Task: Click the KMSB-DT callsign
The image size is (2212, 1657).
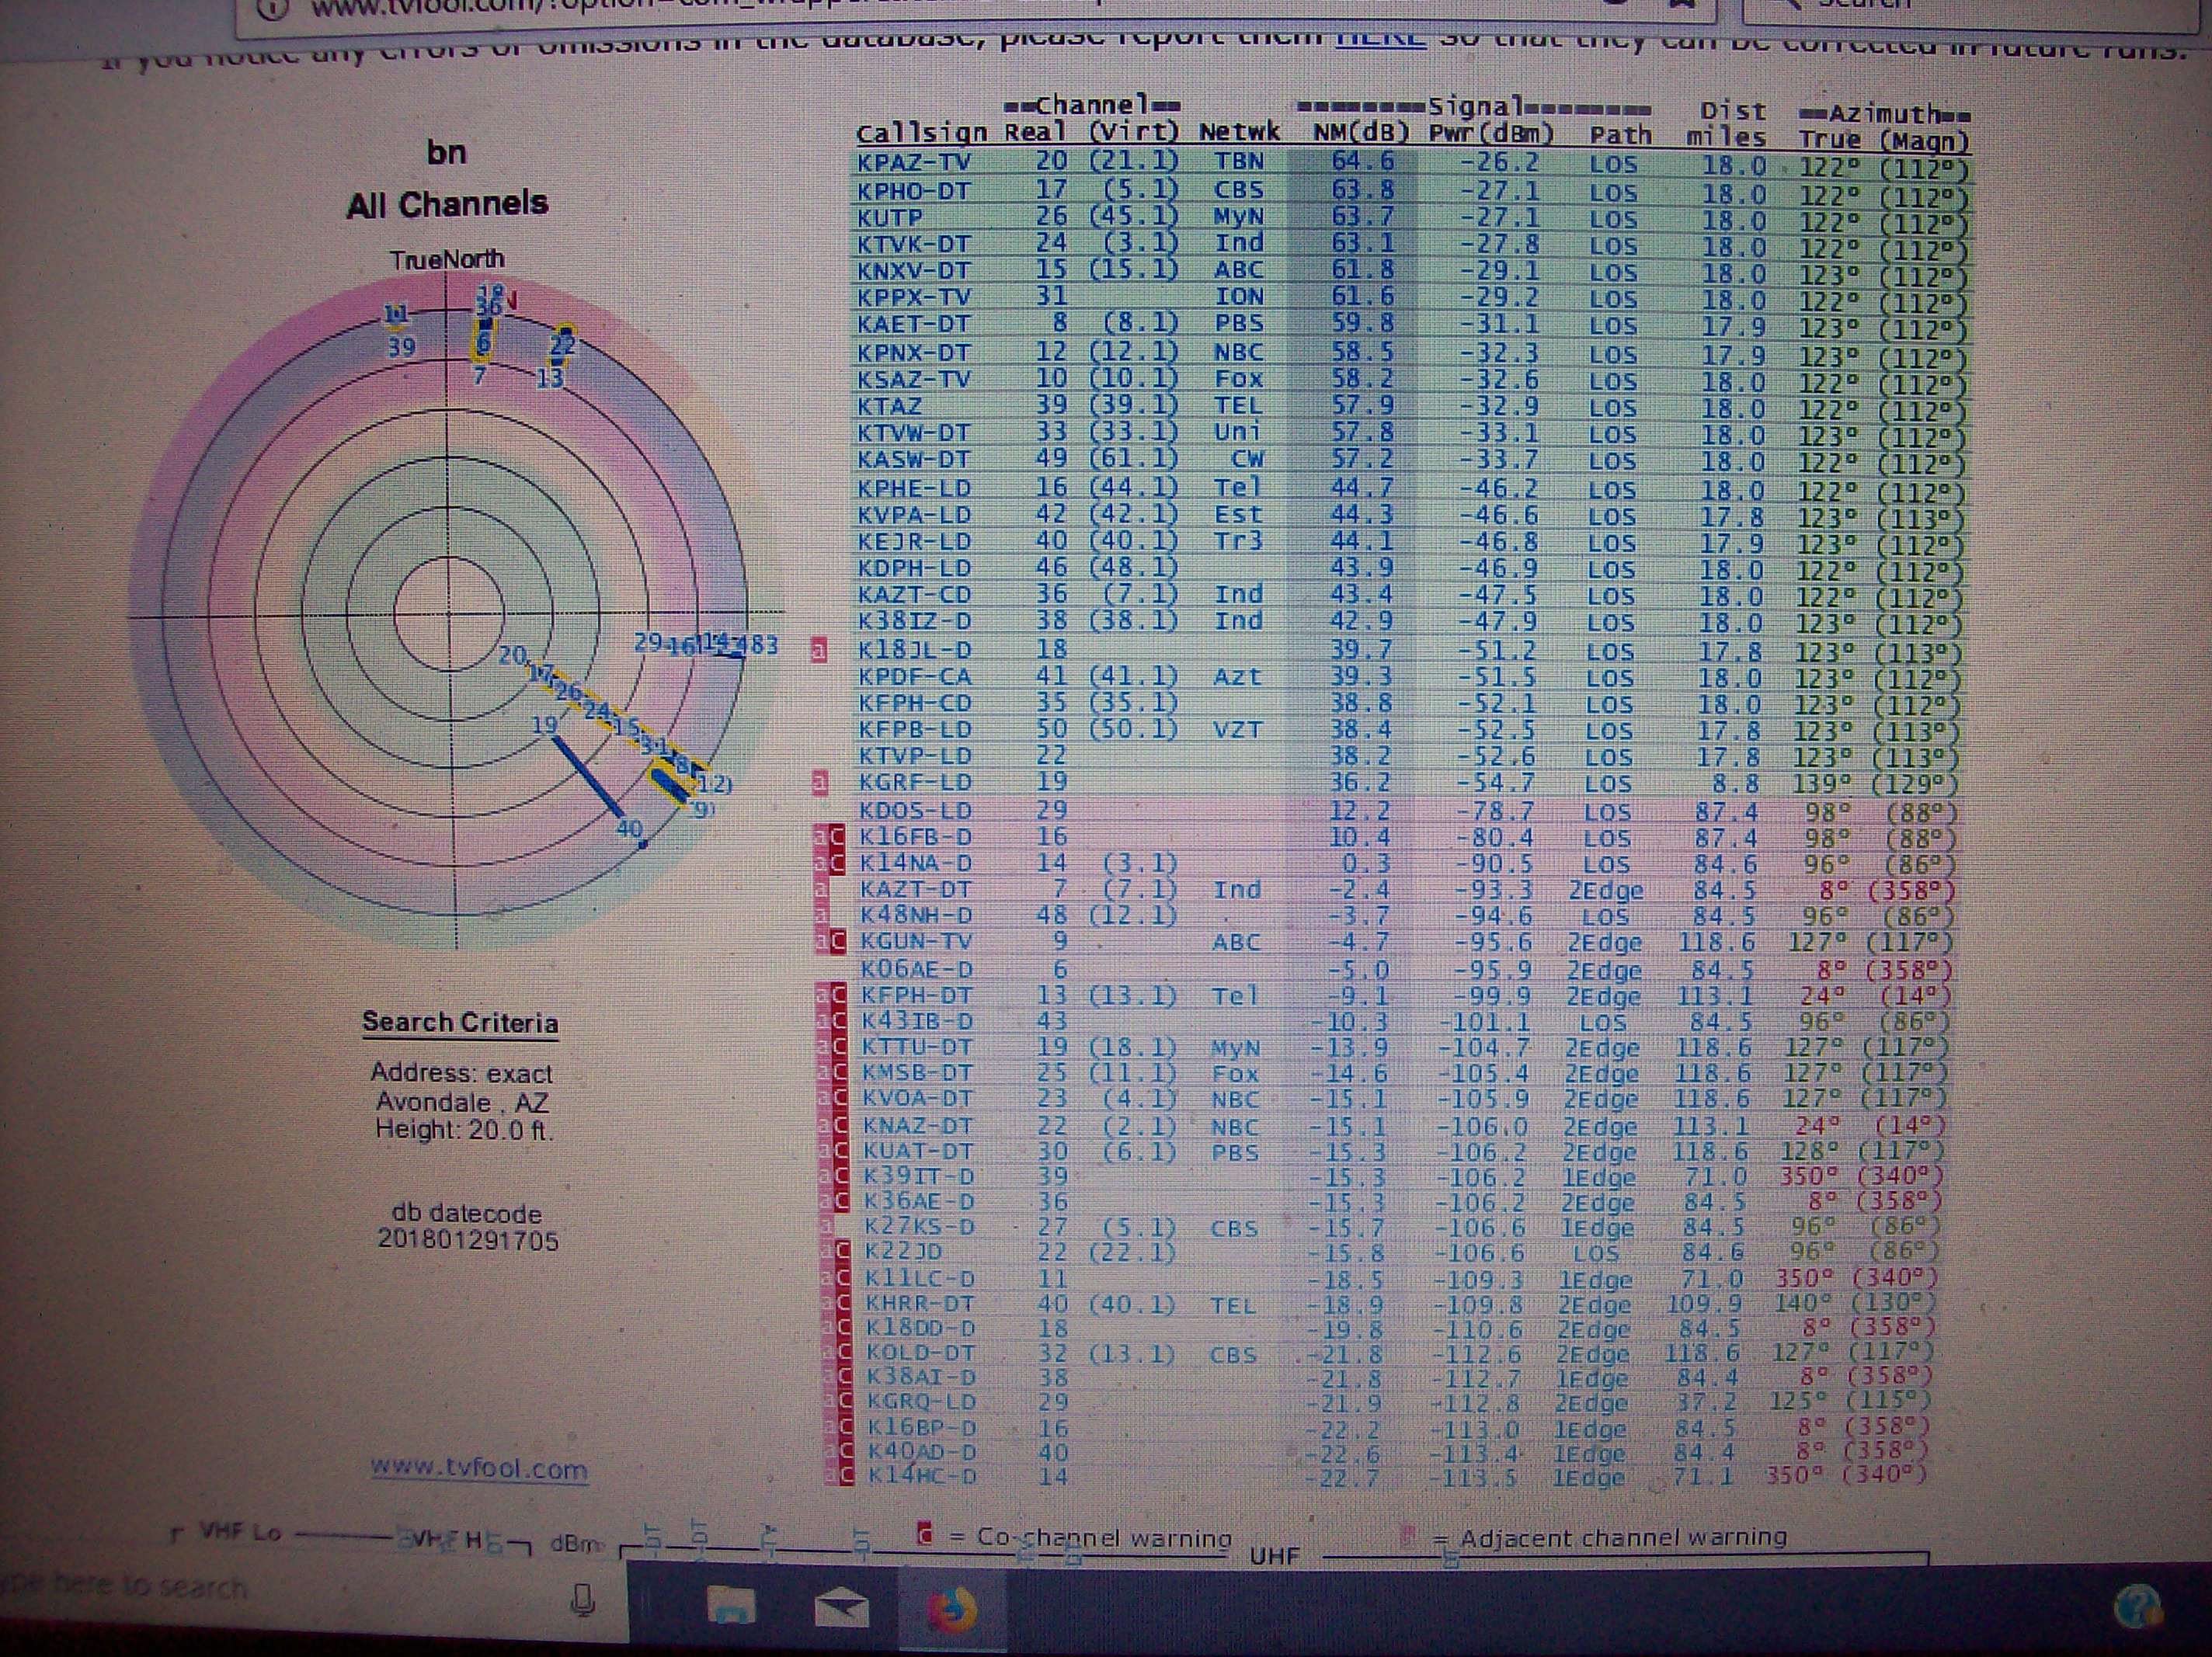Action: (x=918, y=1074)
